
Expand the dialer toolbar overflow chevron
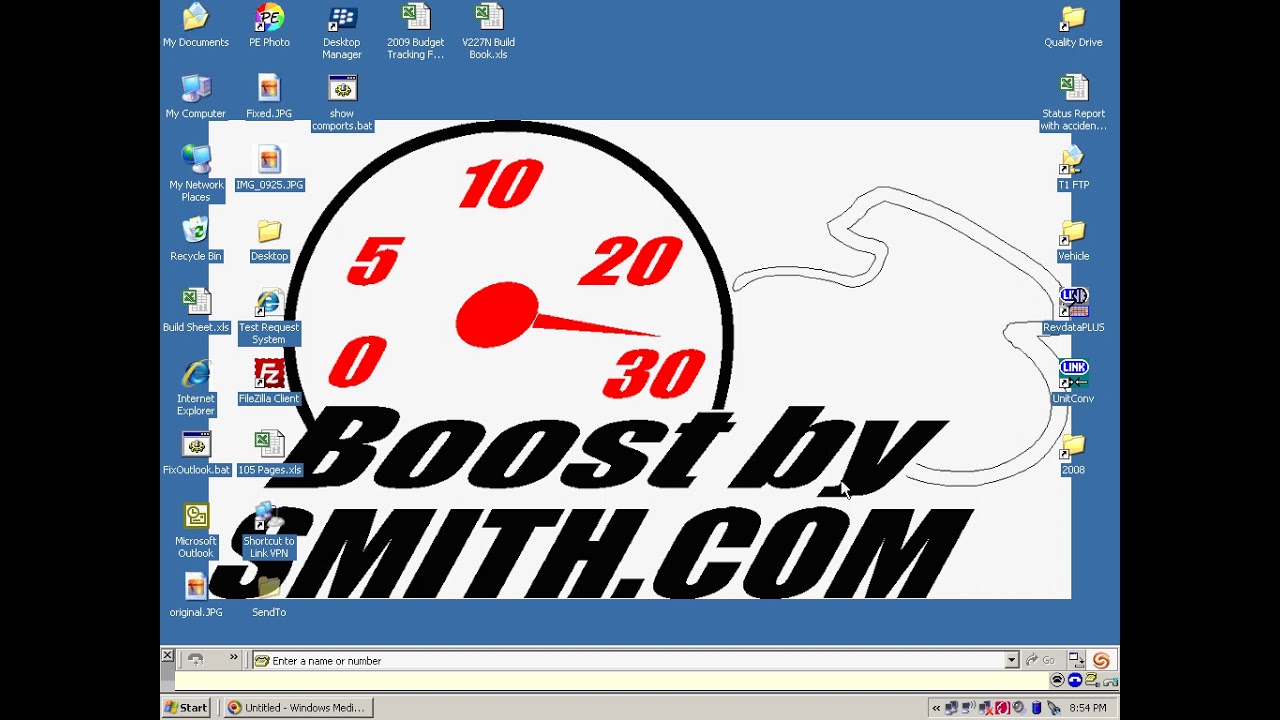(x=234, y=657)
